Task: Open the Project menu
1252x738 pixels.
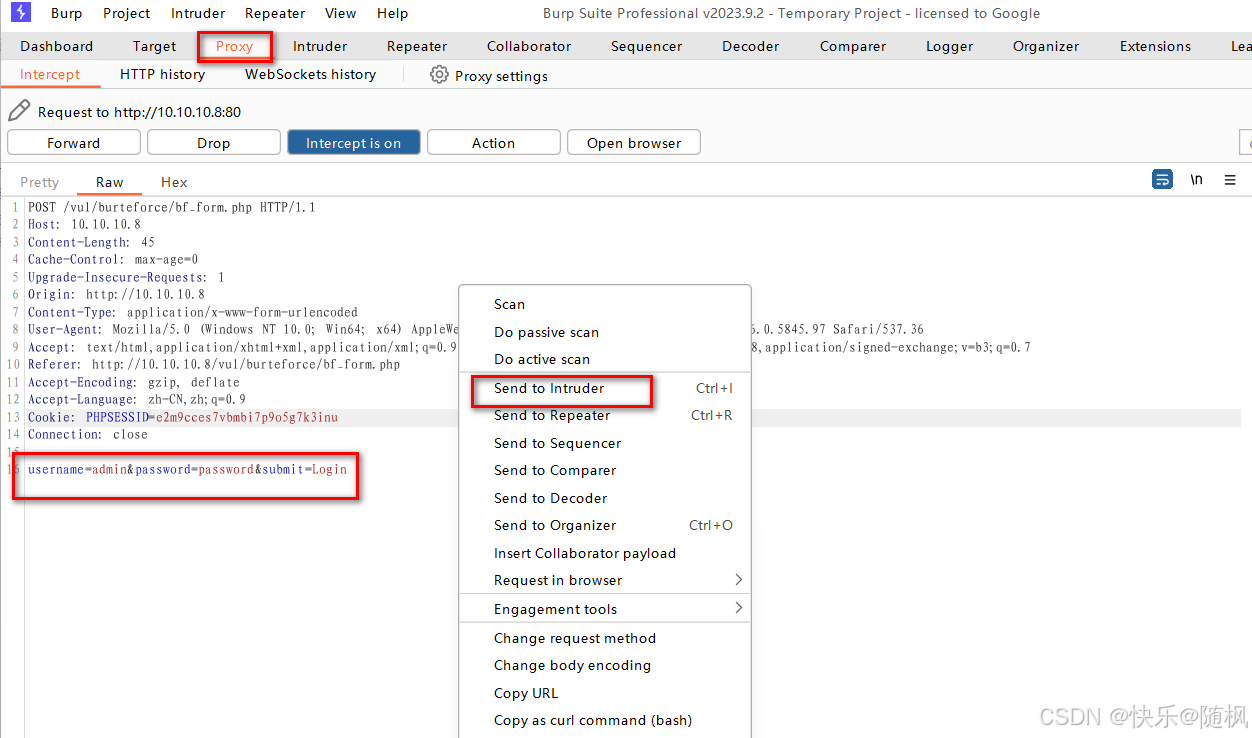Action: pos(127,13)
